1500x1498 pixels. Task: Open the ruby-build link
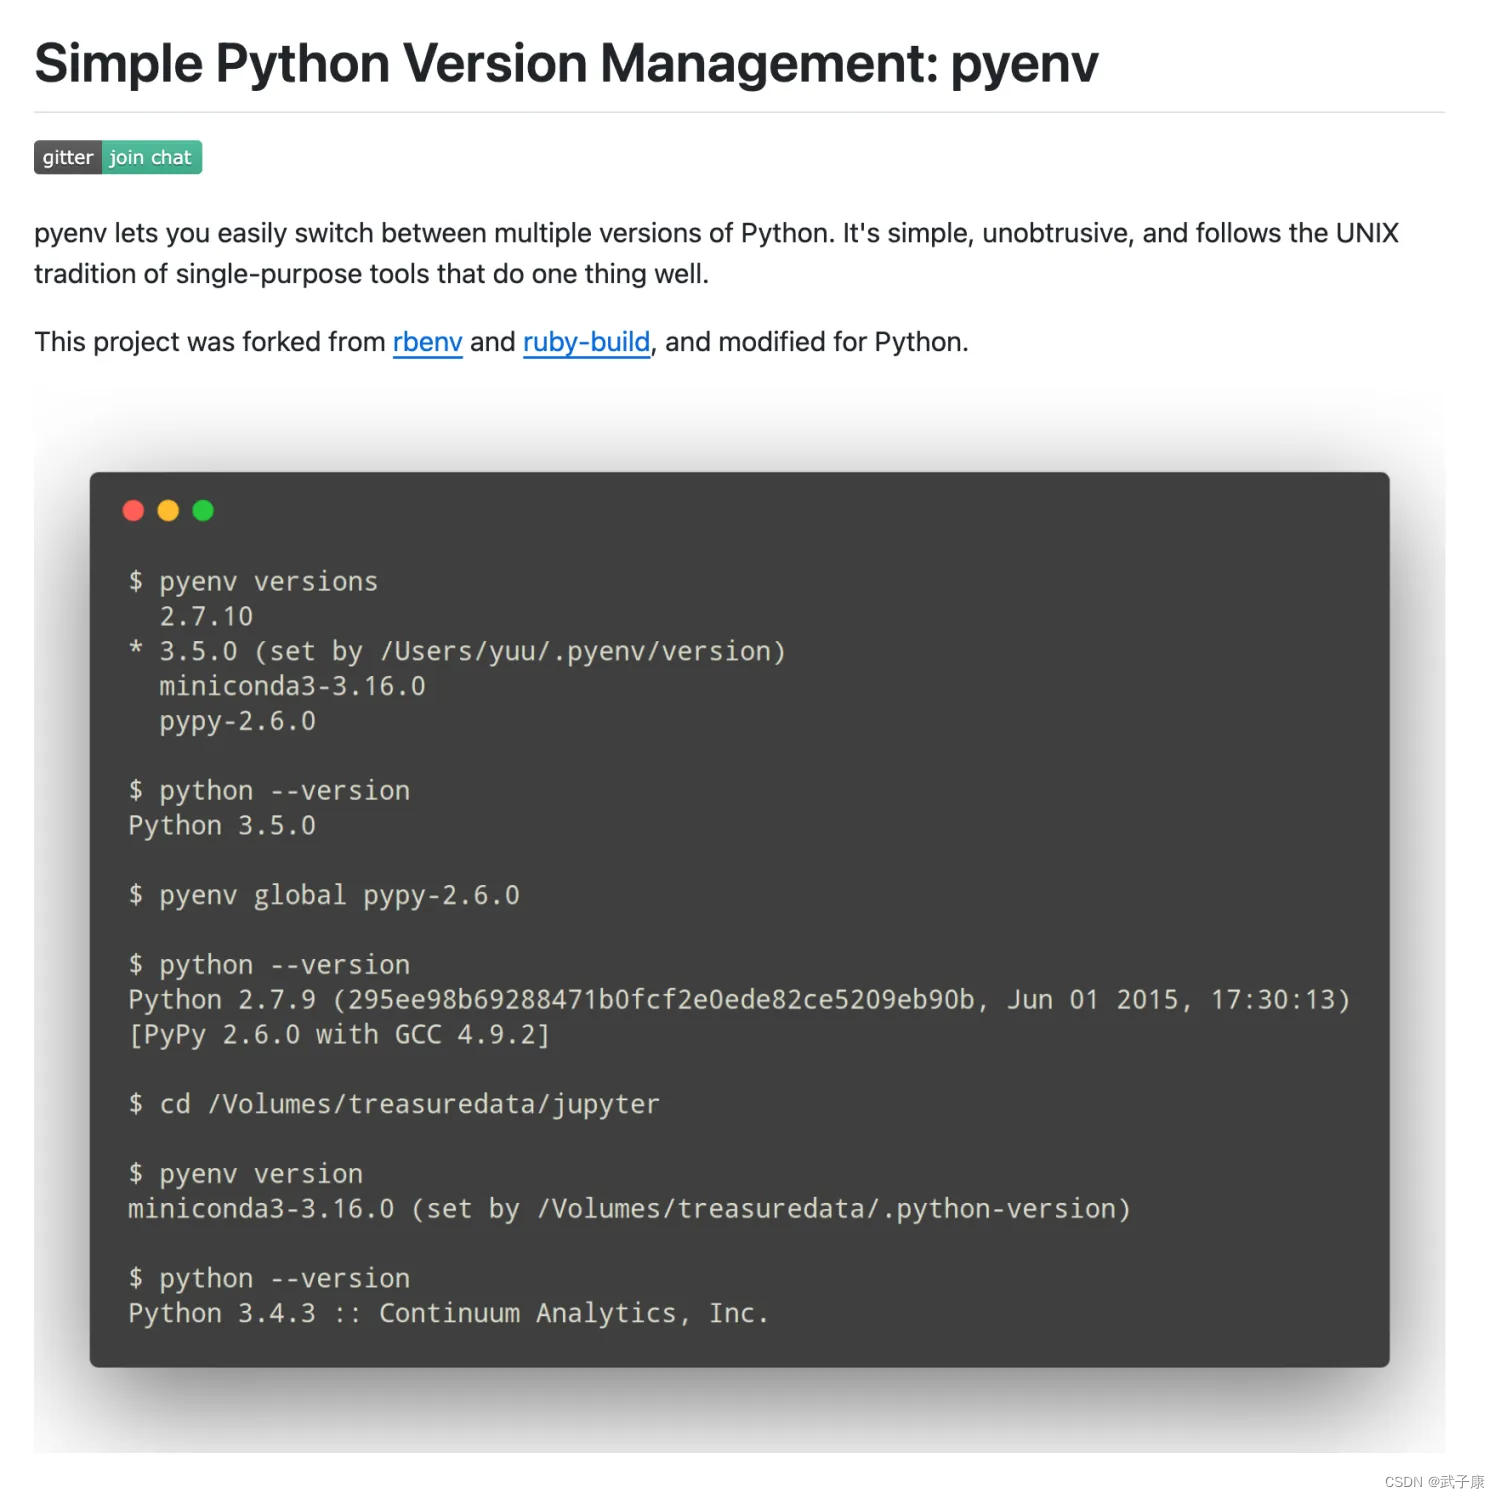586,342
